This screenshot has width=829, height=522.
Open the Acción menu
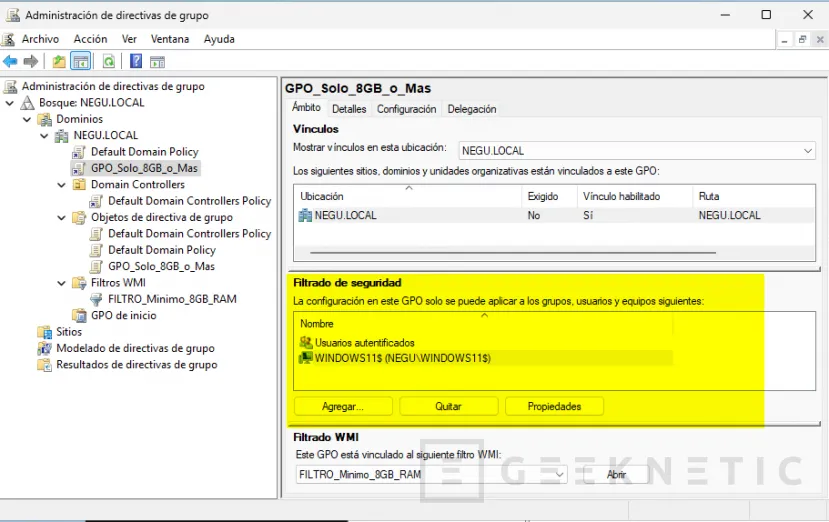pyautogui.click(x=90, y=39)
